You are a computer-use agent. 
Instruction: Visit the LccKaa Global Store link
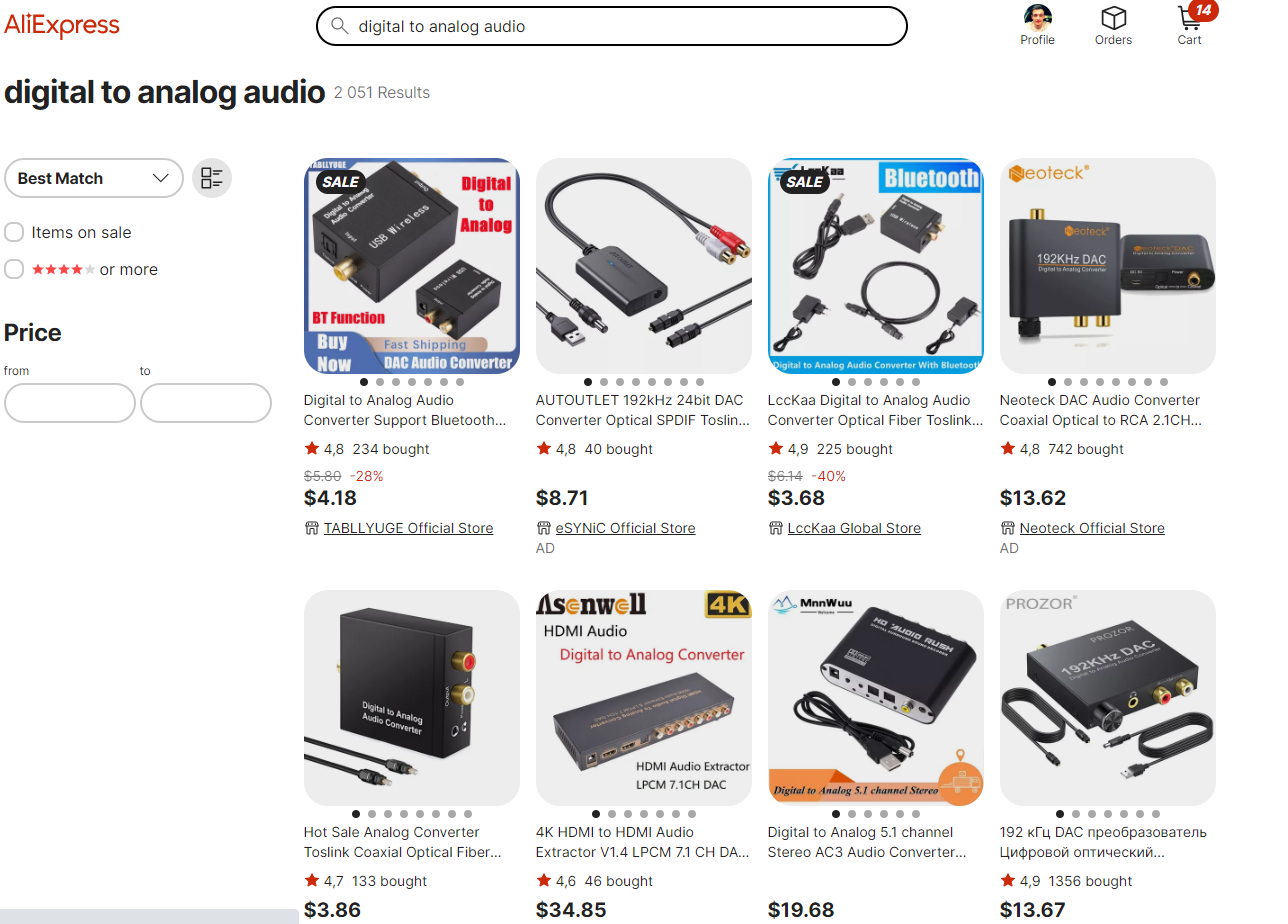[854, 528]
